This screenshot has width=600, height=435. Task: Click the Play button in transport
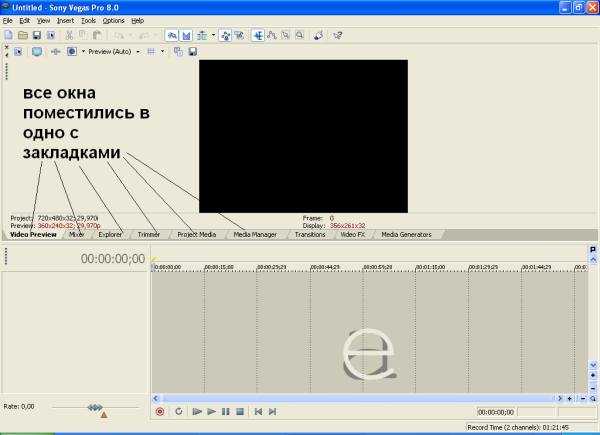pos(211,412)
